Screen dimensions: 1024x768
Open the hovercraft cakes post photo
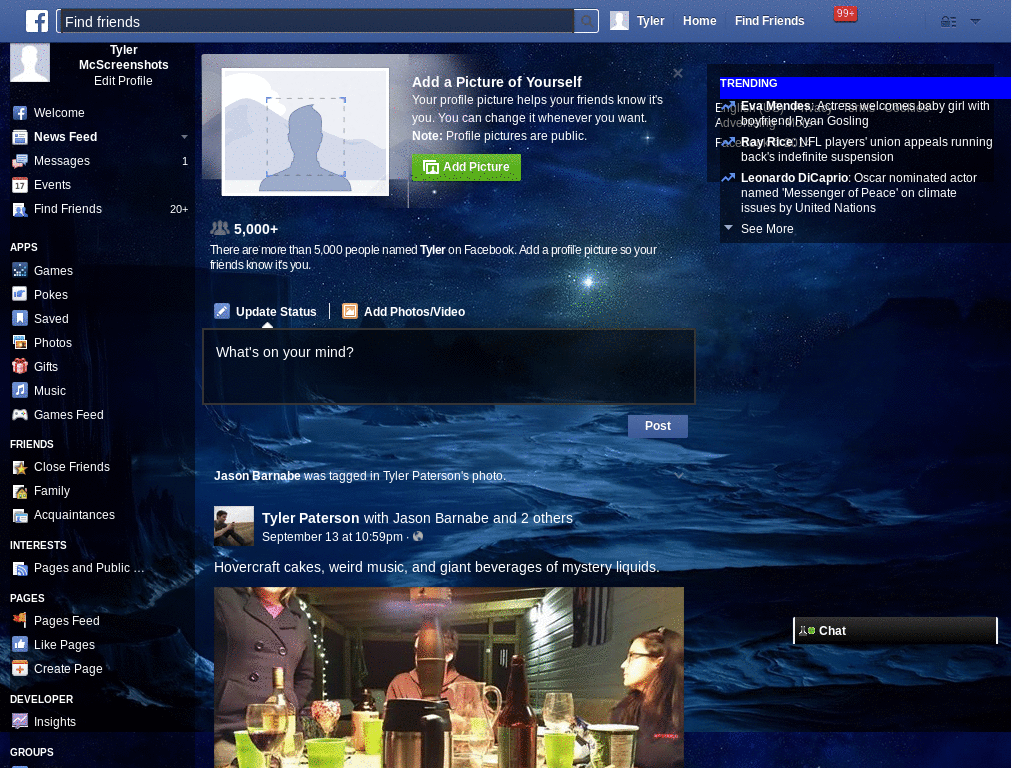click(x=449, y=677)
